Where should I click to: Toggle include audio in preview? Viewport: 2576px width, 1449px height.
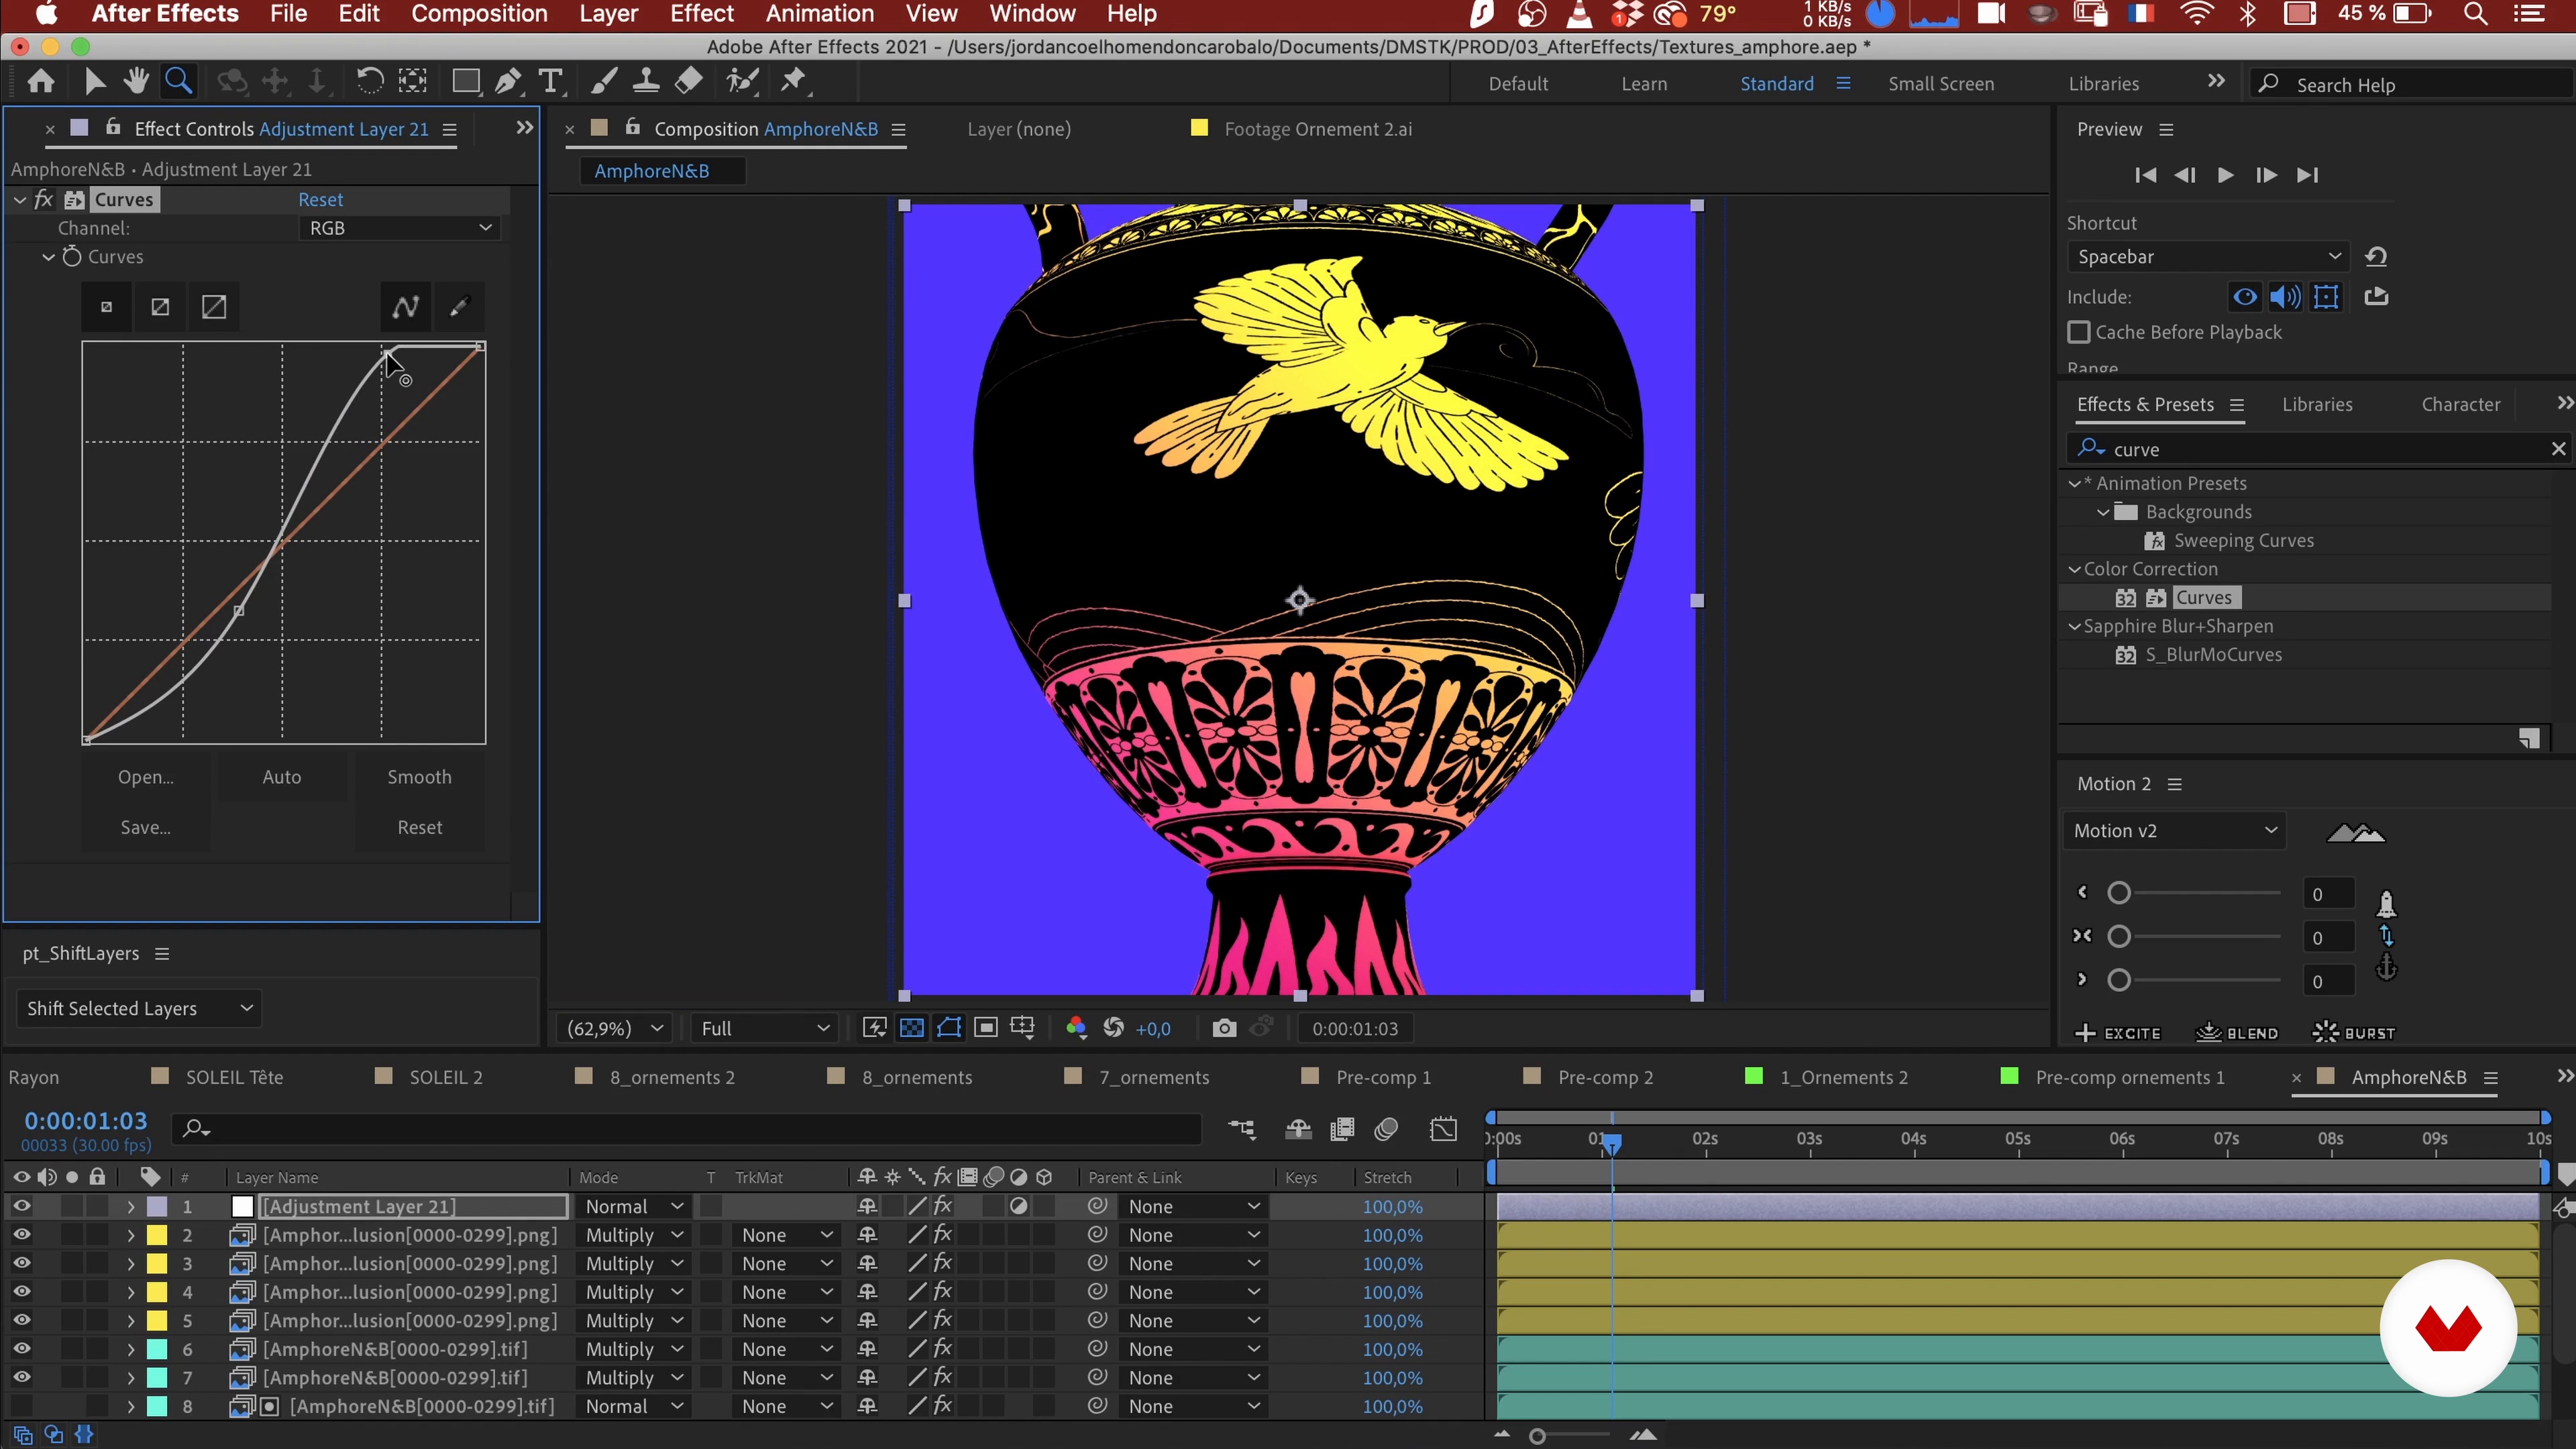[2285, 297]
